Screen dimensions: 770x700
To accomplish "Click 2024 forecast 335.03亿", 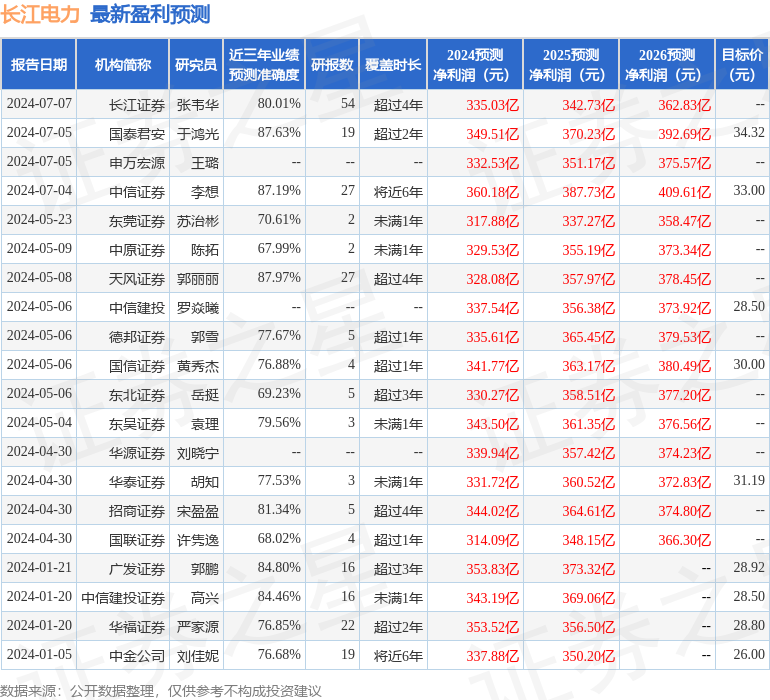I will click(493, 105).
